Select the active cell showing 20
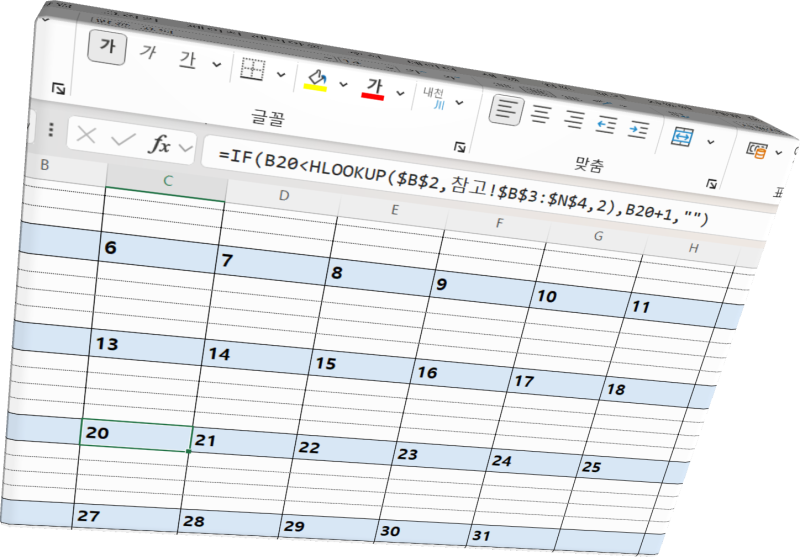This screenshot has height=557, width=800. click(136, 436)
